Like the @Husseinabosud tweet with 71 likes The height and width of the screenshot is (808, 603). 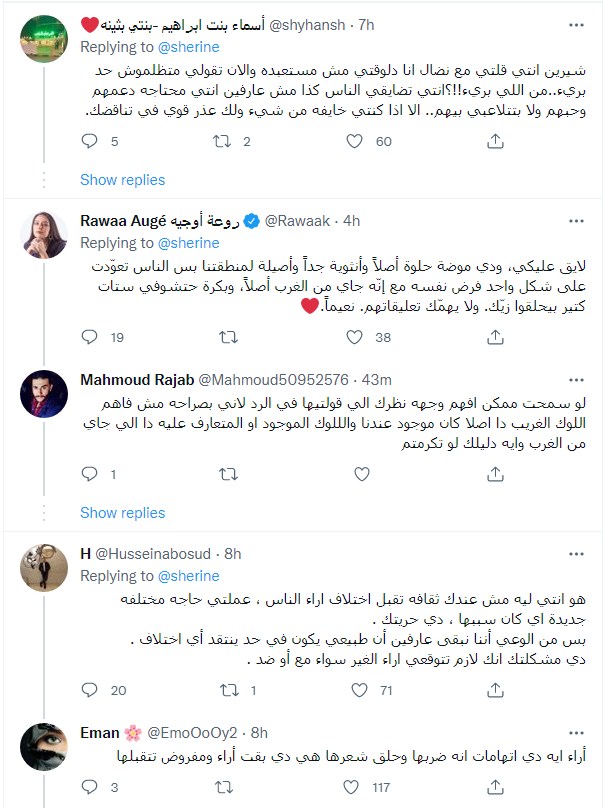[354, 690]
